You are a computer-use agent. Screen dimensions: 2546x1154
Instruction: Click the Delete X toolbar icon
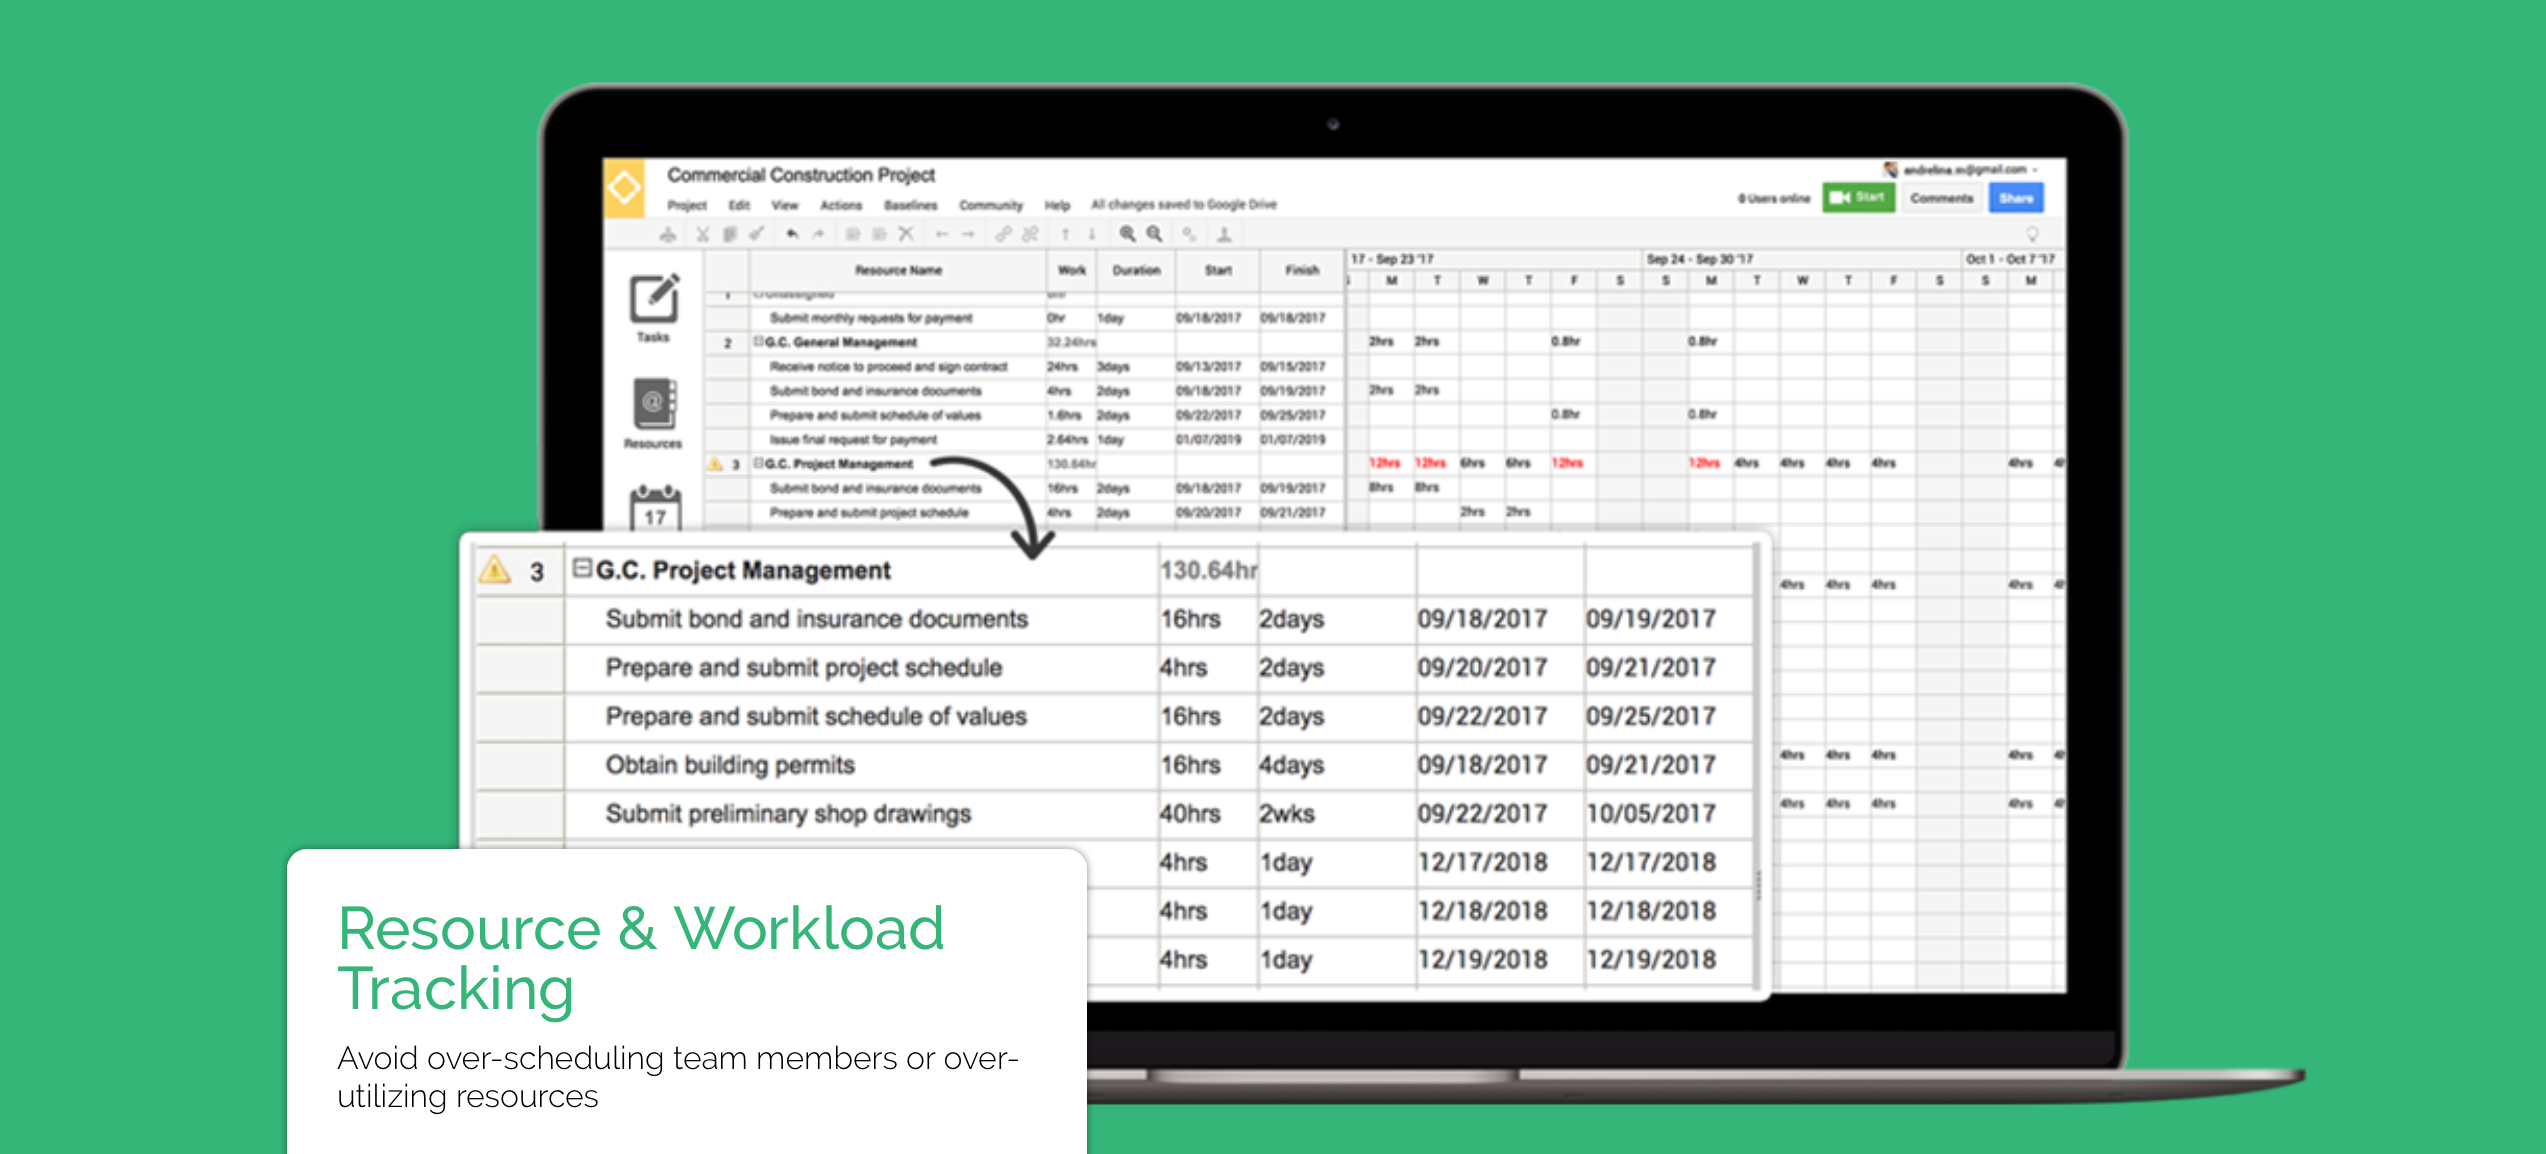coord(906,234)
